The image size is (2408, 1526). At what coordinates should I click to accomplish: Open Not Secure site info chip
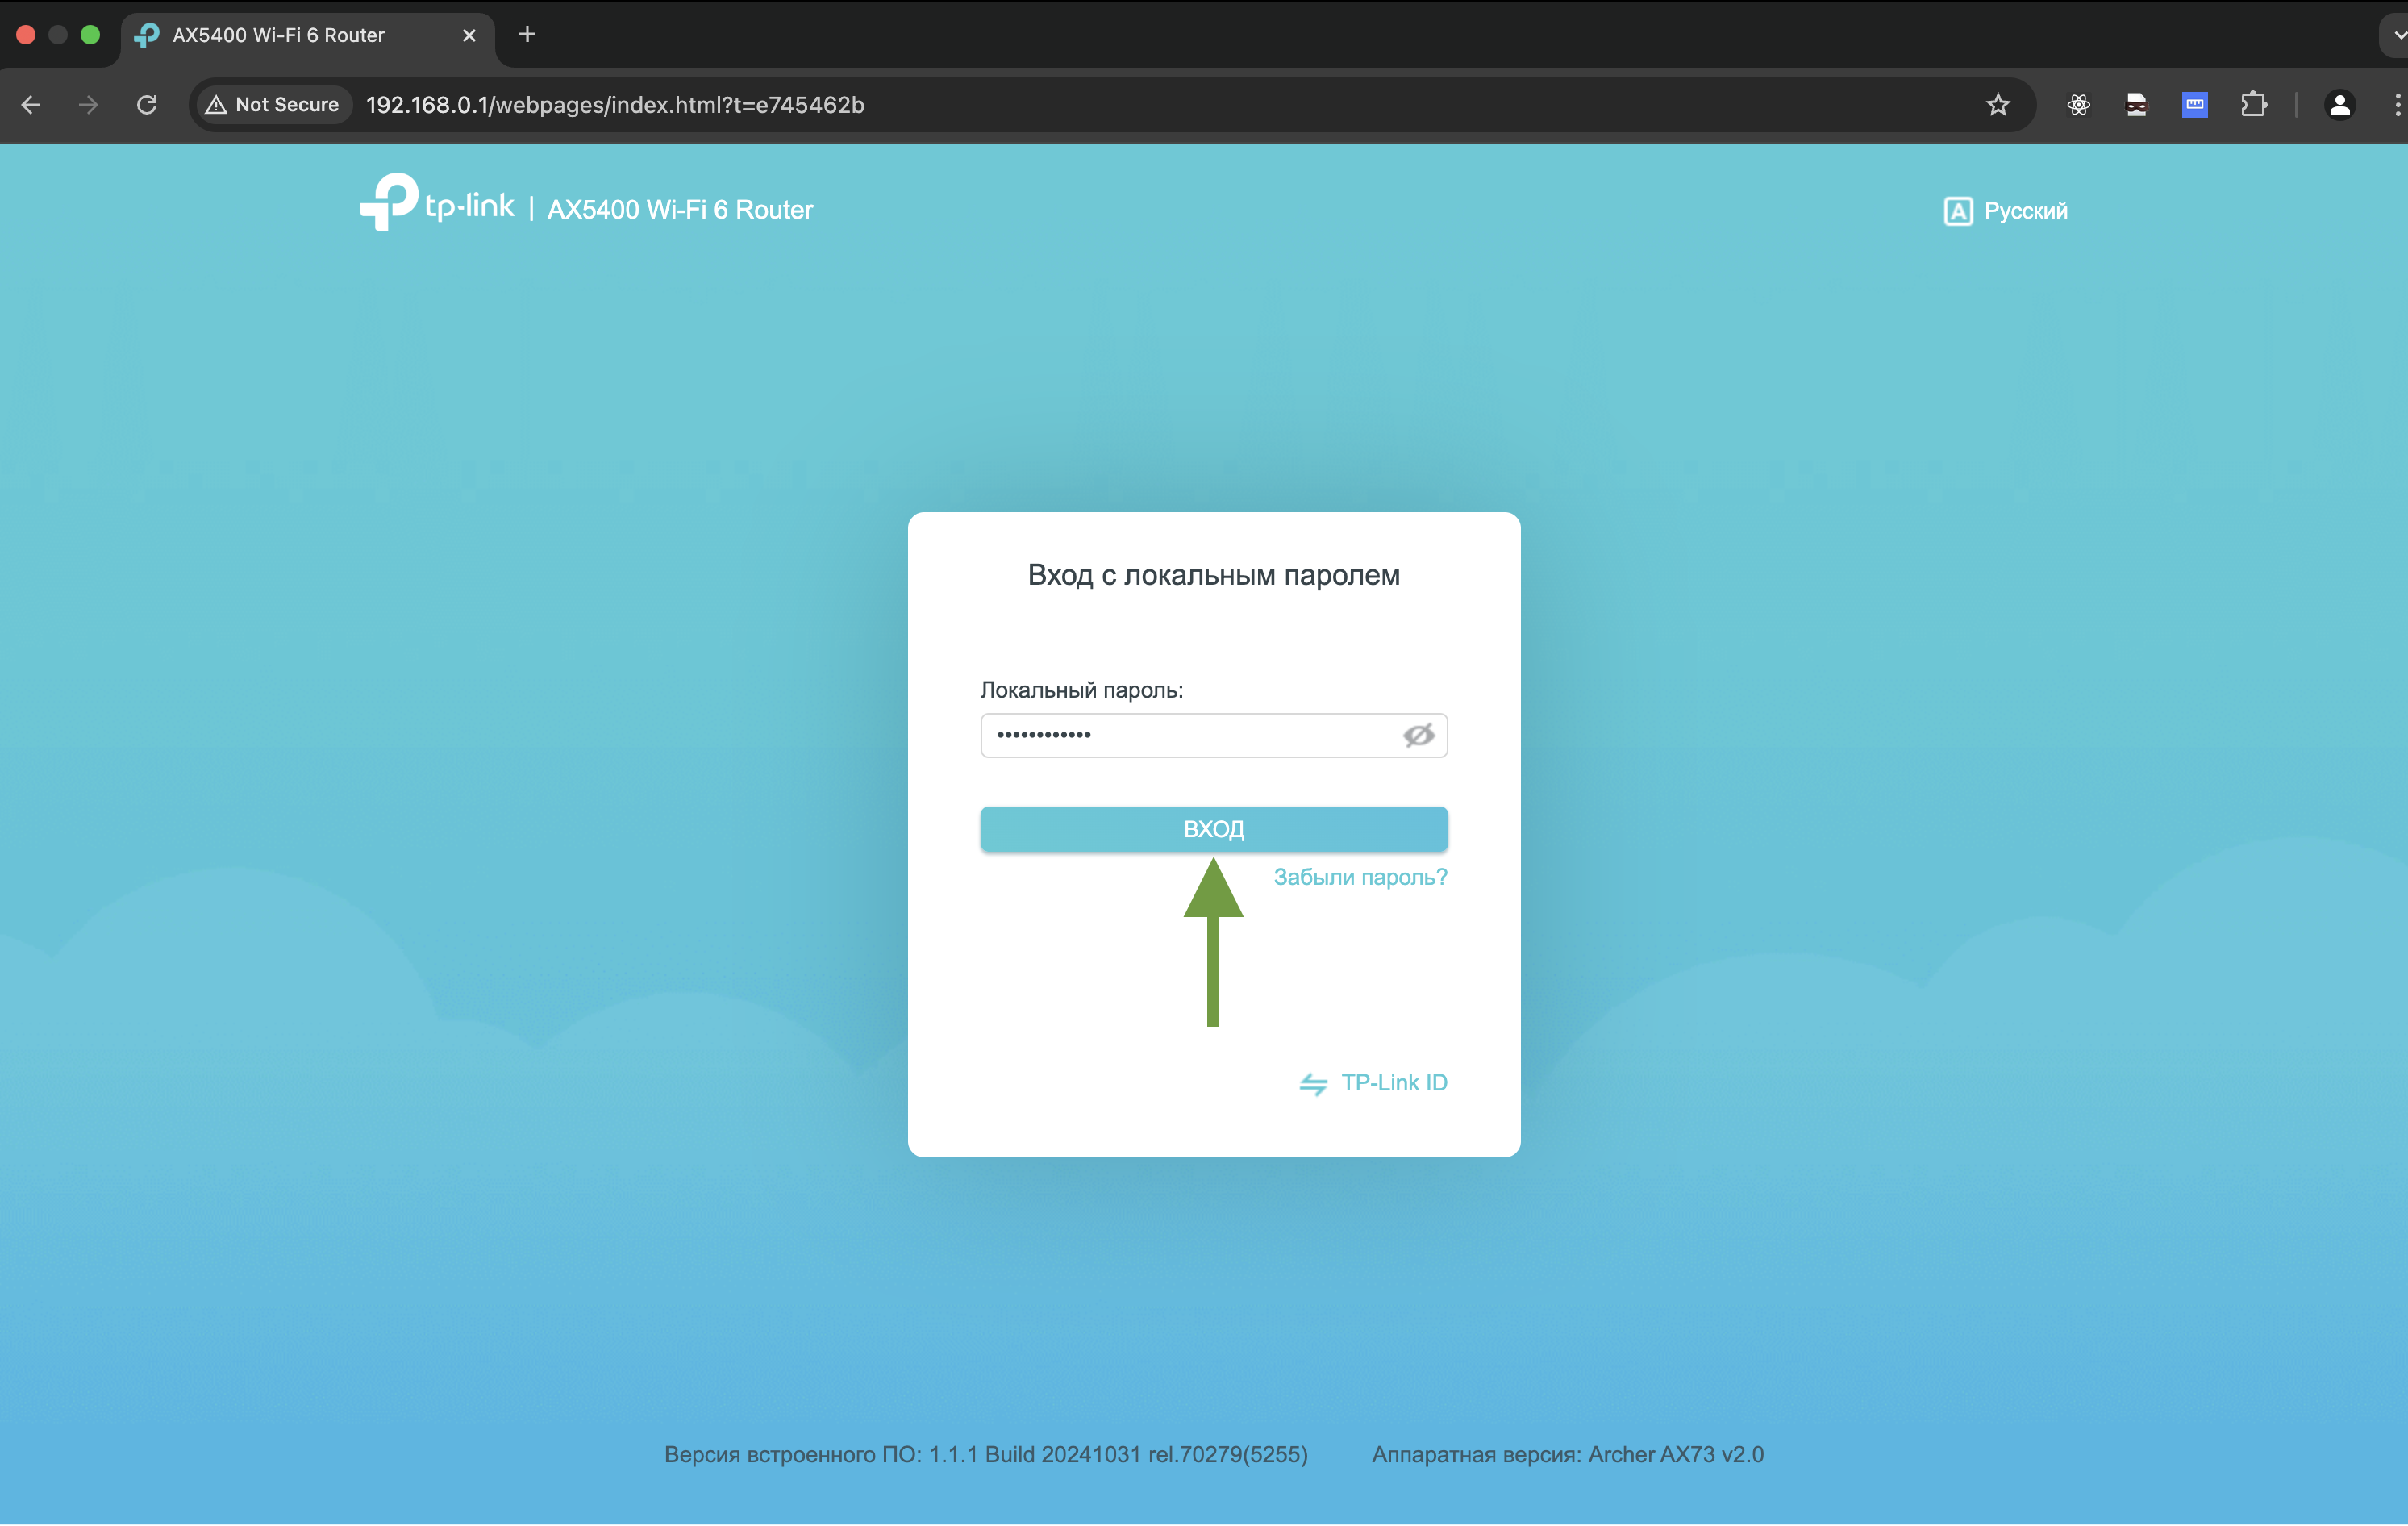coord(272,105)
